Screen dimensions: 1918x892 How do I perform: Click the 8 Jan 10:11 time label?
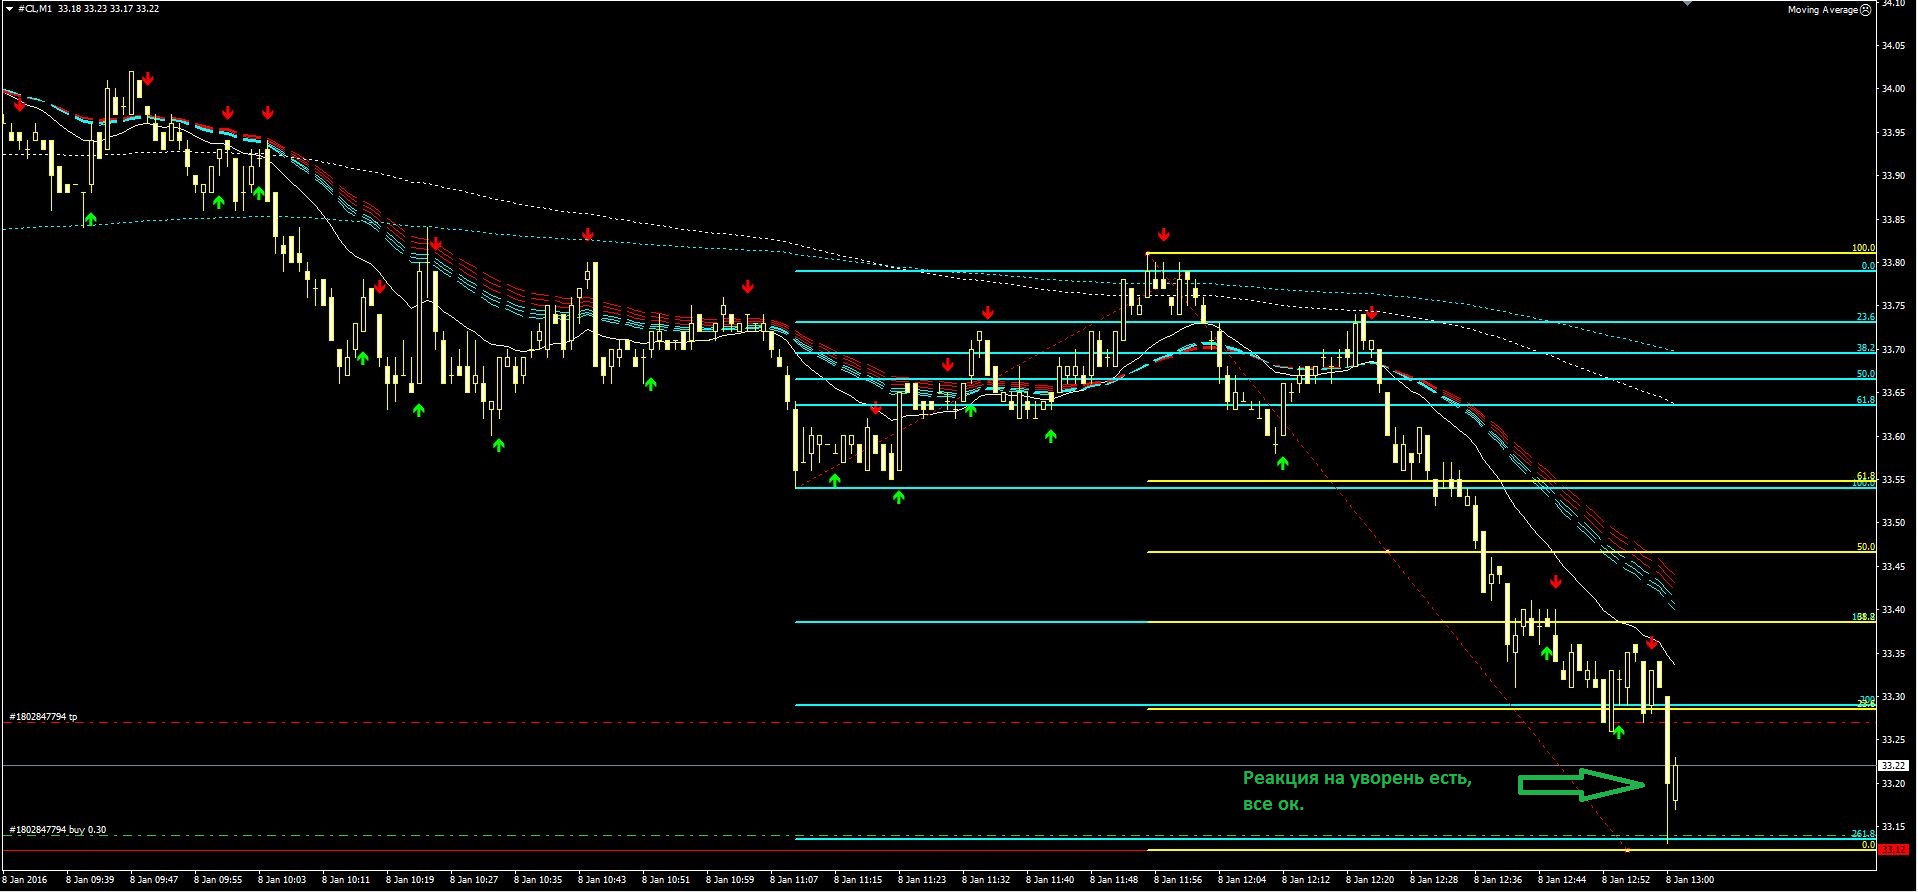346,880
